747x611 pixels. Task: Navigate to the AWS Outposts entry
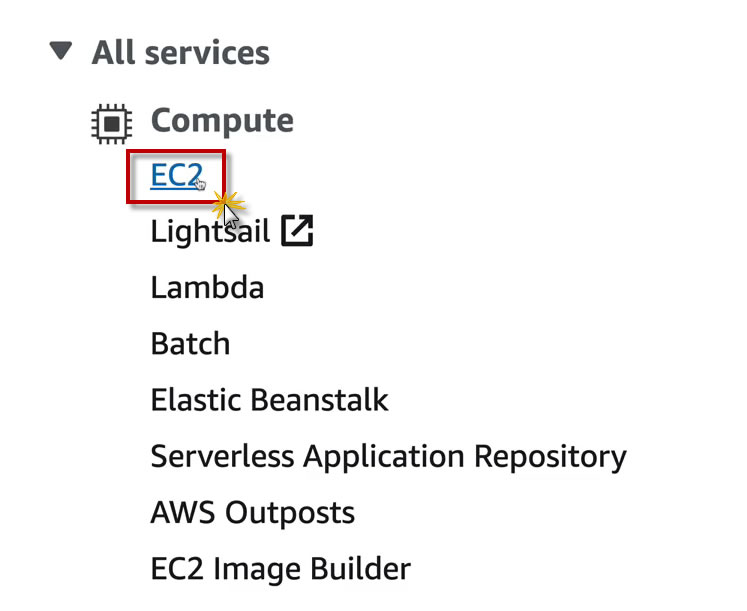click(252, 513)
